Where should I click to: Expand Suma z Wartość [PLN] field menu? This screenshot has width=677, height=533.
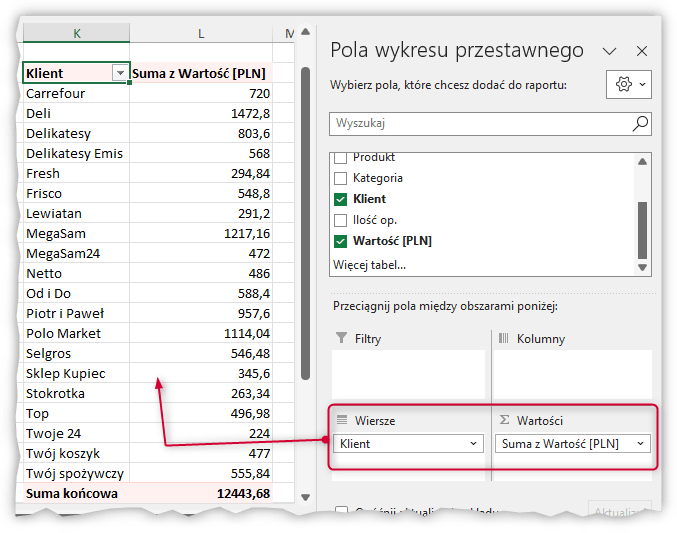click(640, 444)
